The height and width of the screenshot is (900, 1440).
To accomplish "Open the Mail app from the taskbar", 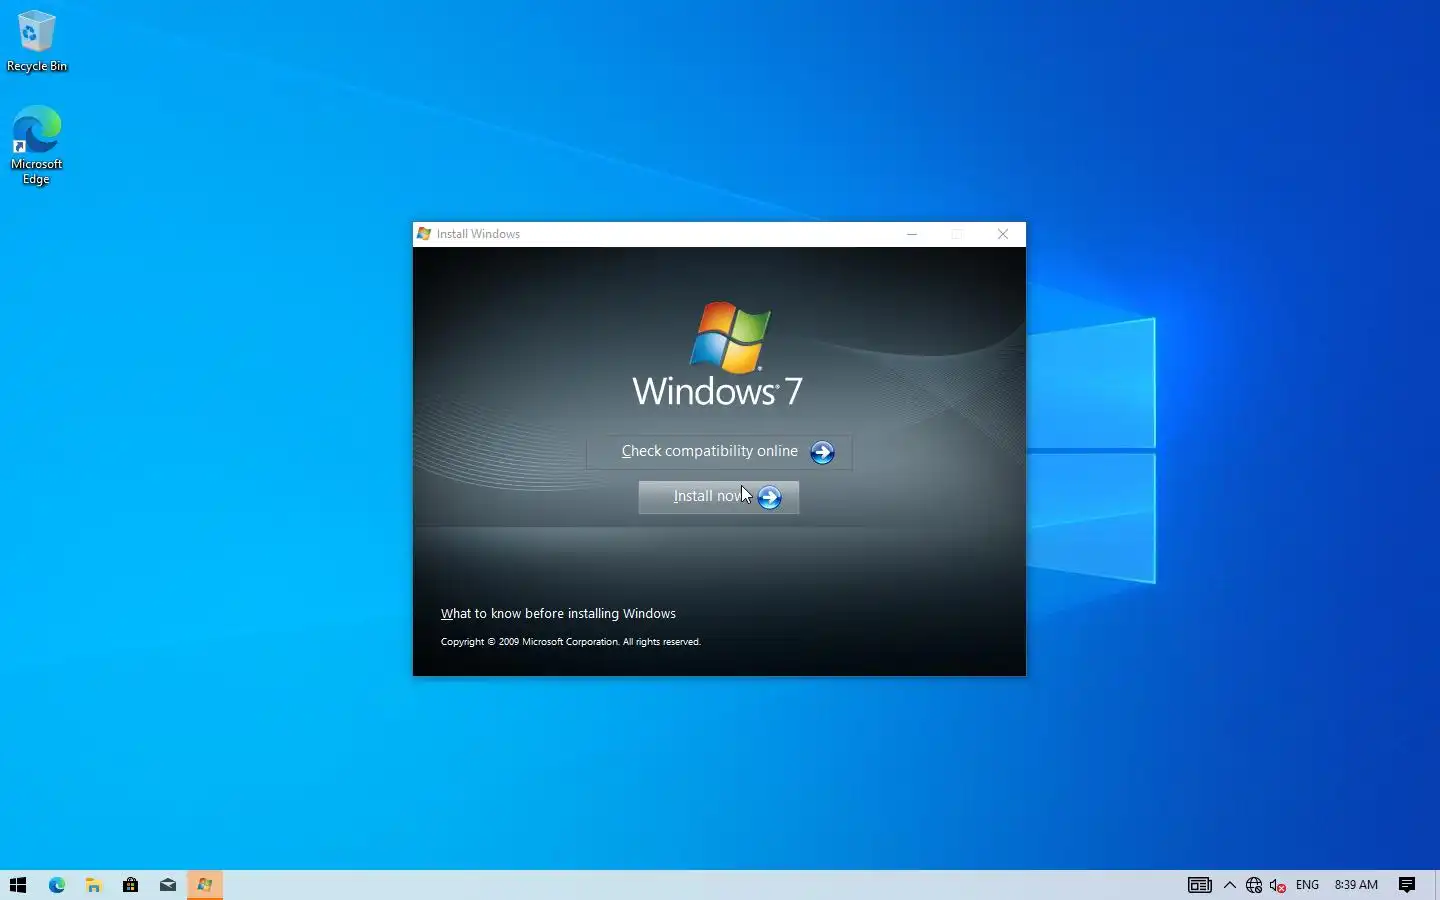I will click(x=168, y=885).
